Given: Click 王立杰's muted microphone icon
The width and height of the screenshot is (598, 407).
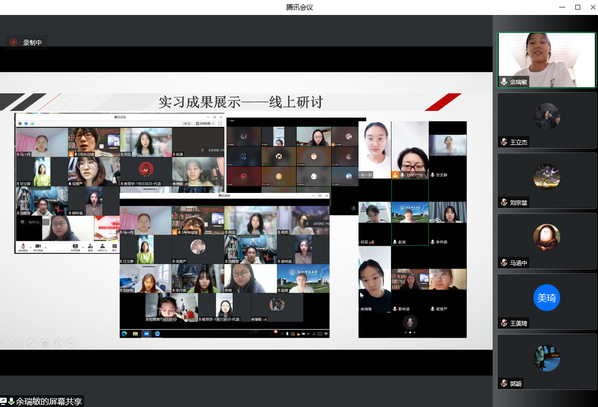Looking at the screenshot, I should click(504, 142).
